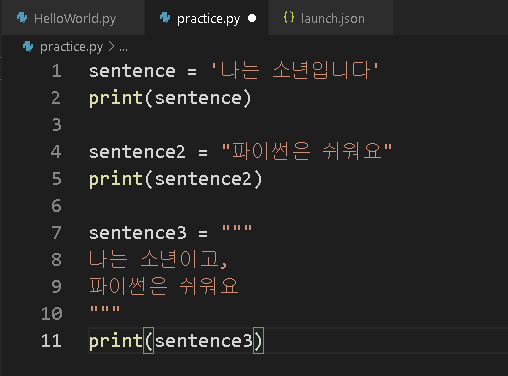Open the launch.json tab
The height and width of the screenshot is (376, 508).
click(x=331, y=18)
